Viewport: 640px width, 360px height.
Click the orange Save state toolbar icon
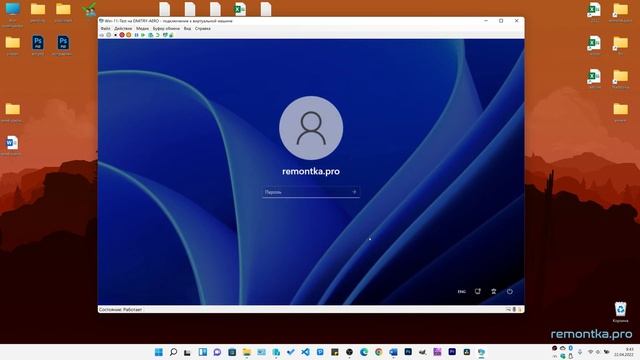pos(129,35)
